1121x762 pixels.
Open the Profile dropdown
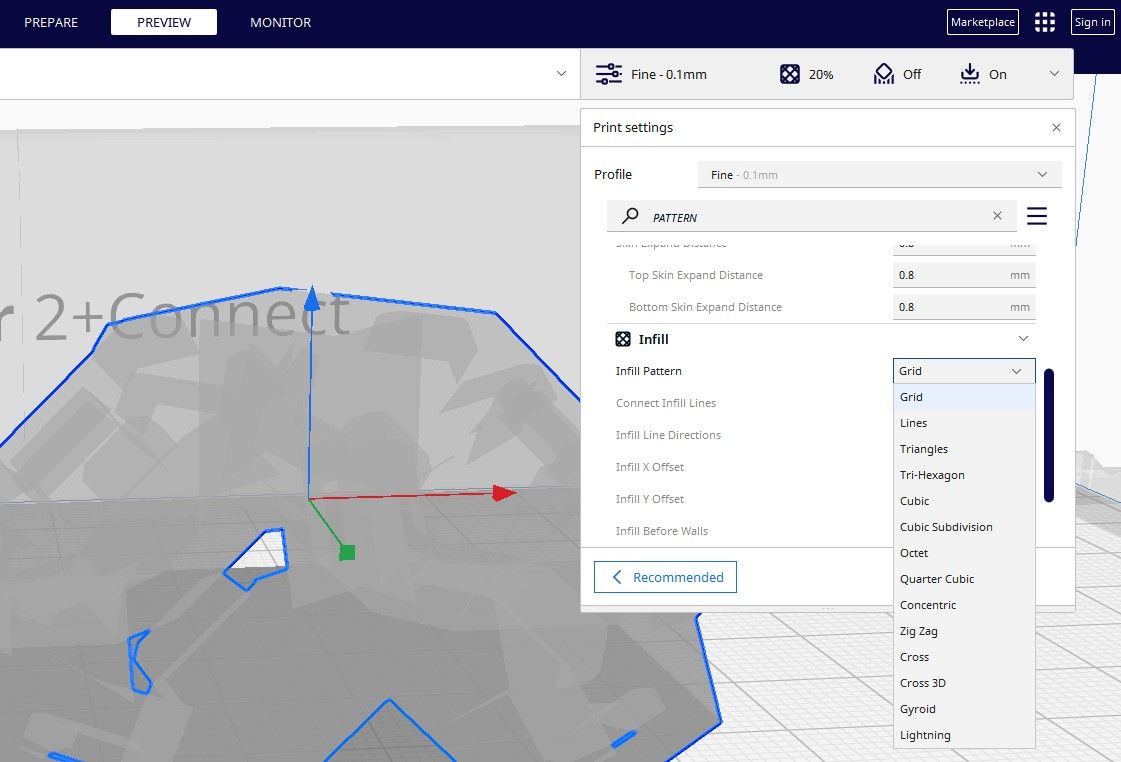coord(879,174)
